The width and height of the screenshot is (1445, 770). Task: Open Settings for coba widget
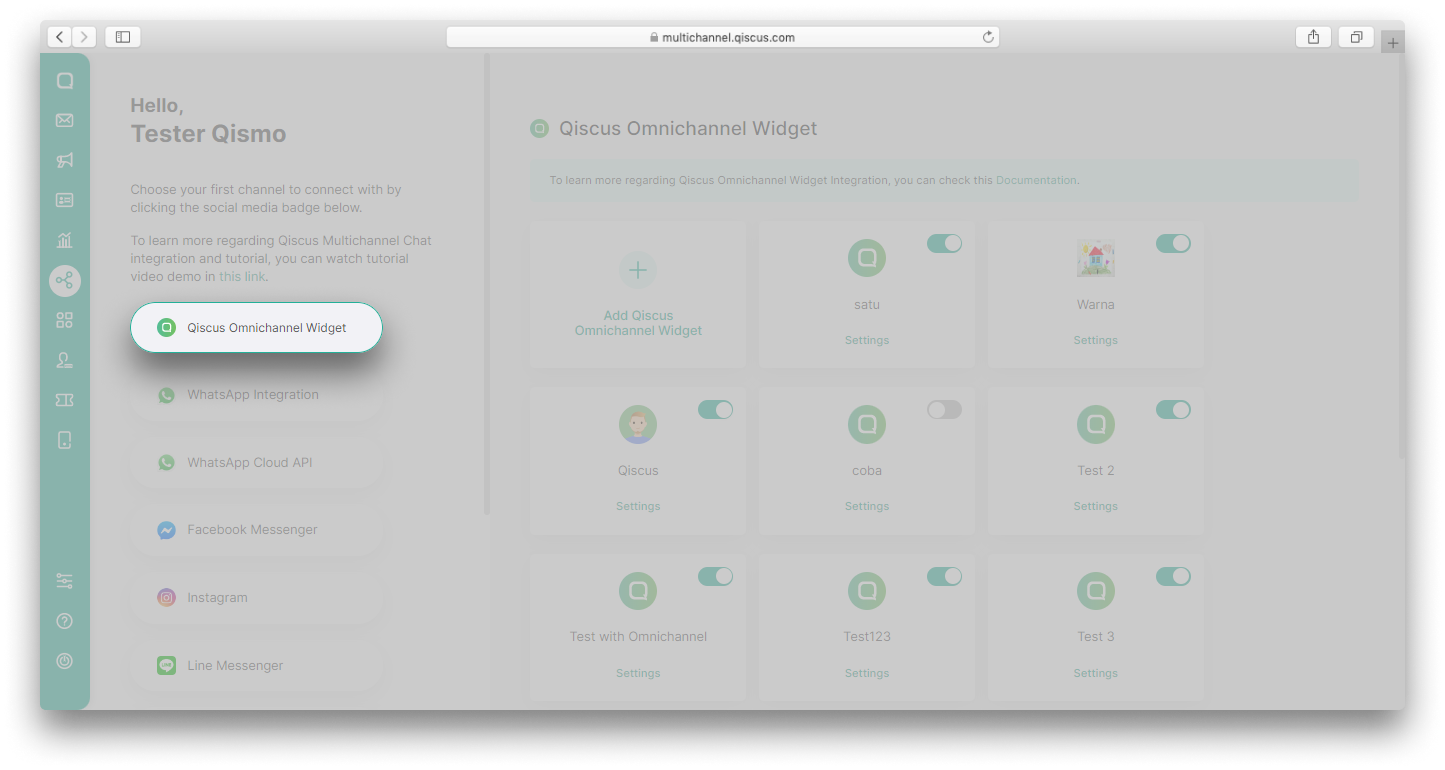click(867, 506)
